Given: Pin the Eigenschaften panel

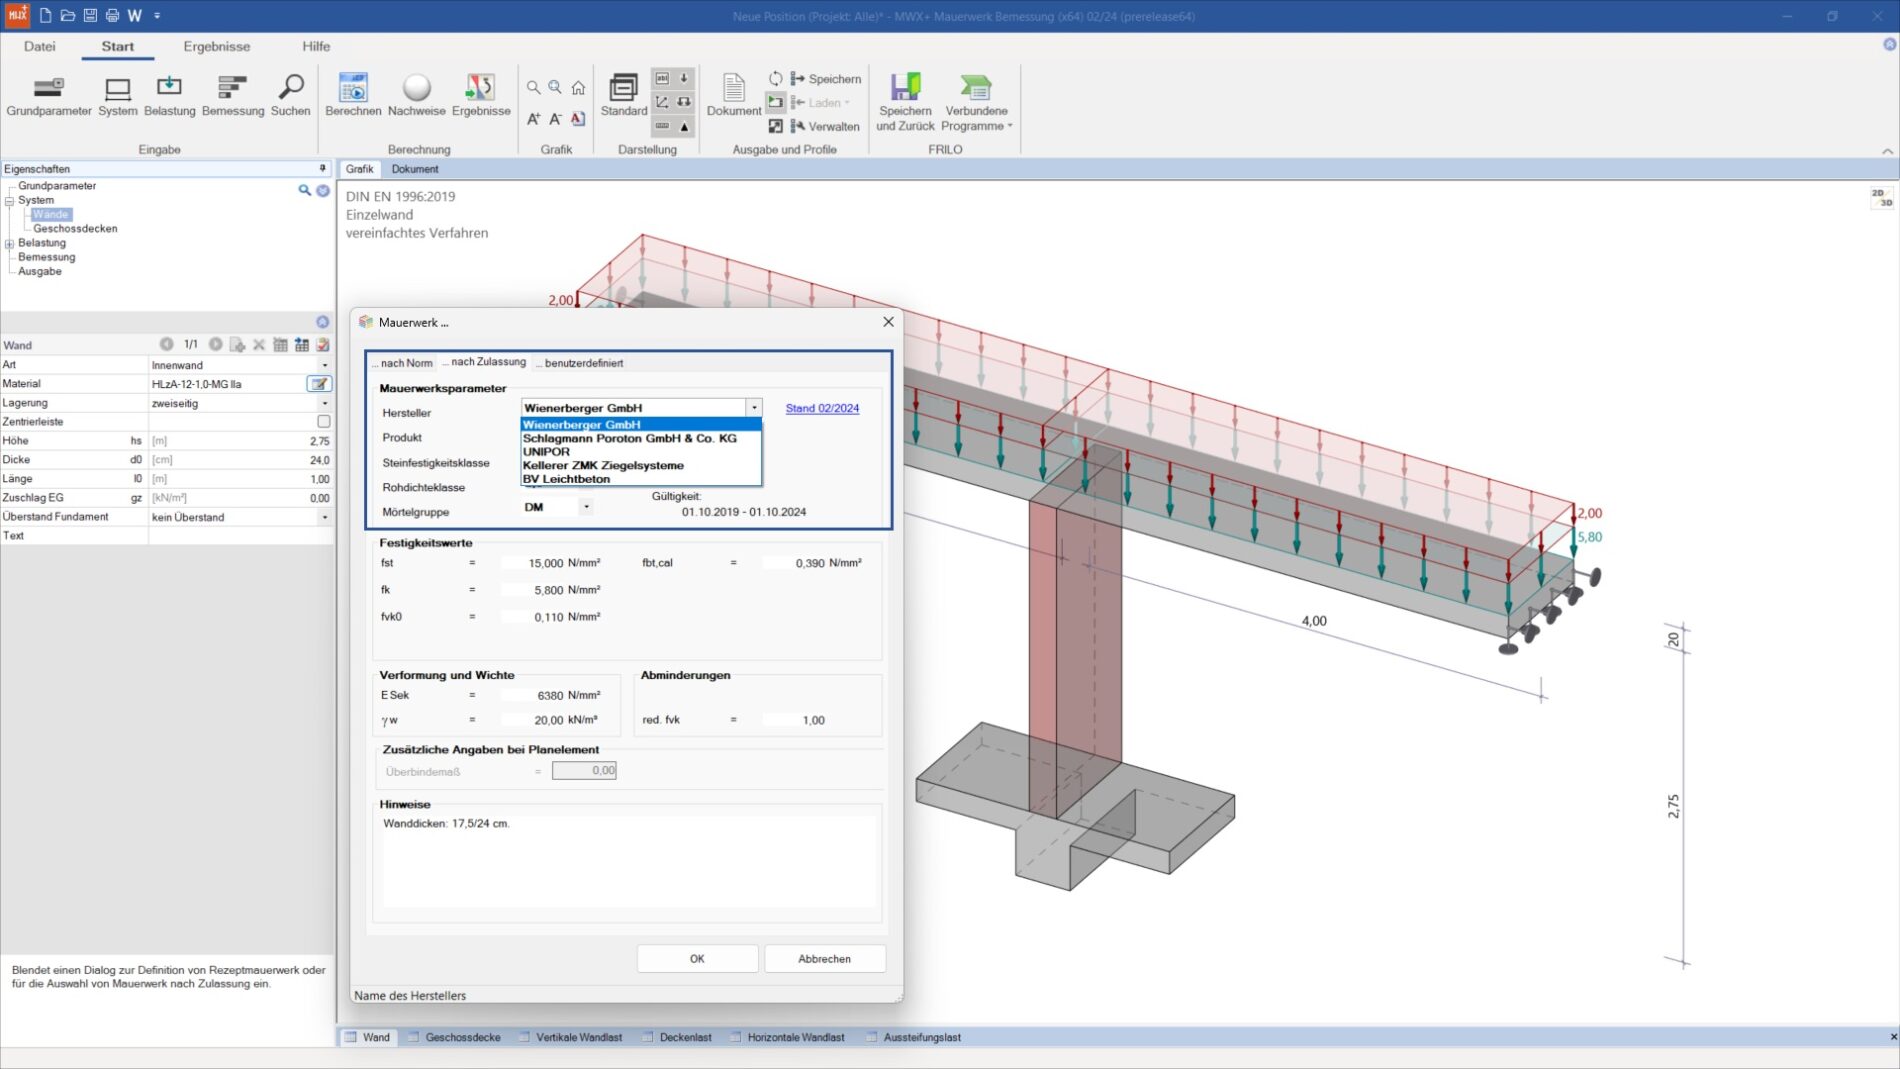Looking at the screenshot, I should [322, 169].
